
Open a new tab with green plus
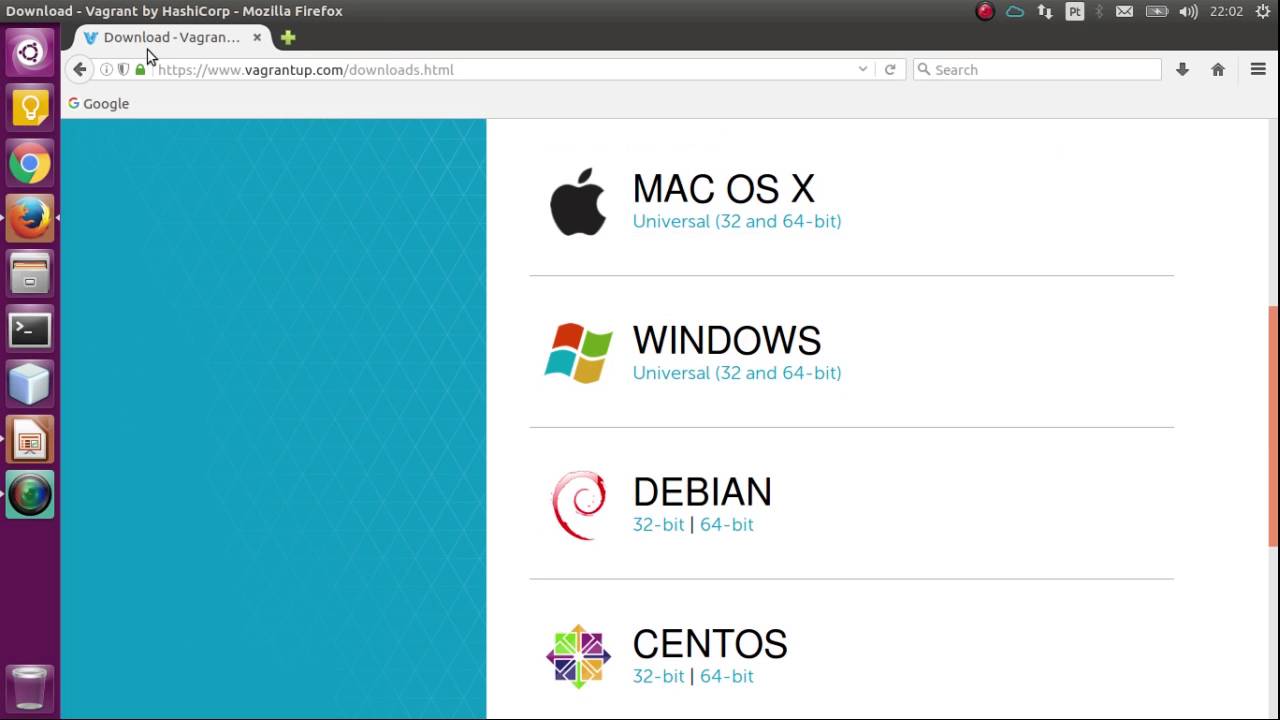click(288, 38)
